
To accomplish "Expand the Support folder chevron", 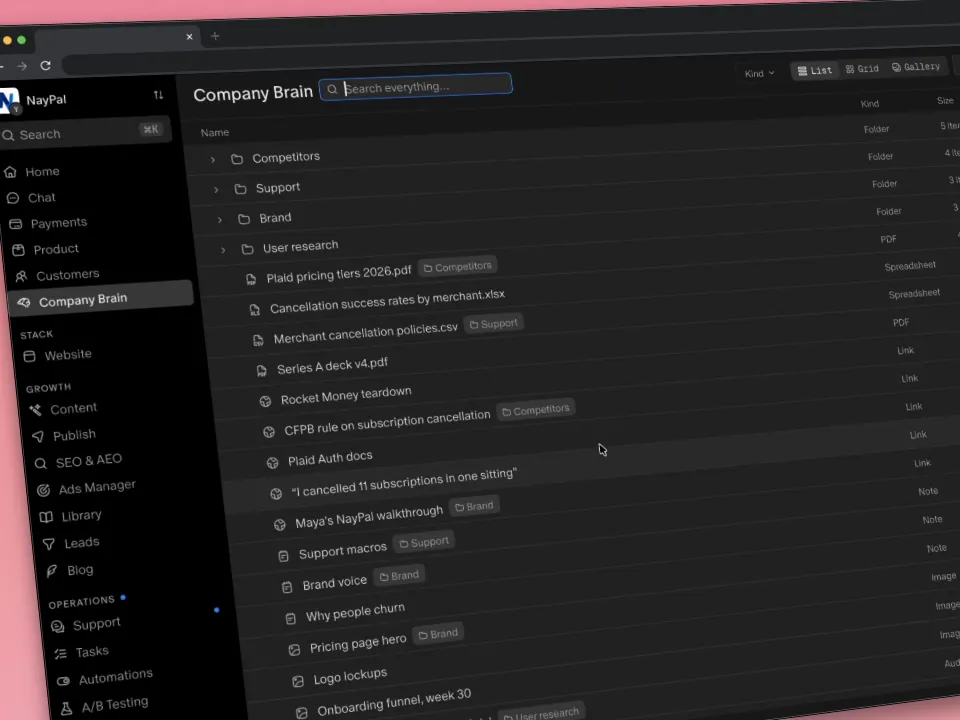I will coord(216,190).
